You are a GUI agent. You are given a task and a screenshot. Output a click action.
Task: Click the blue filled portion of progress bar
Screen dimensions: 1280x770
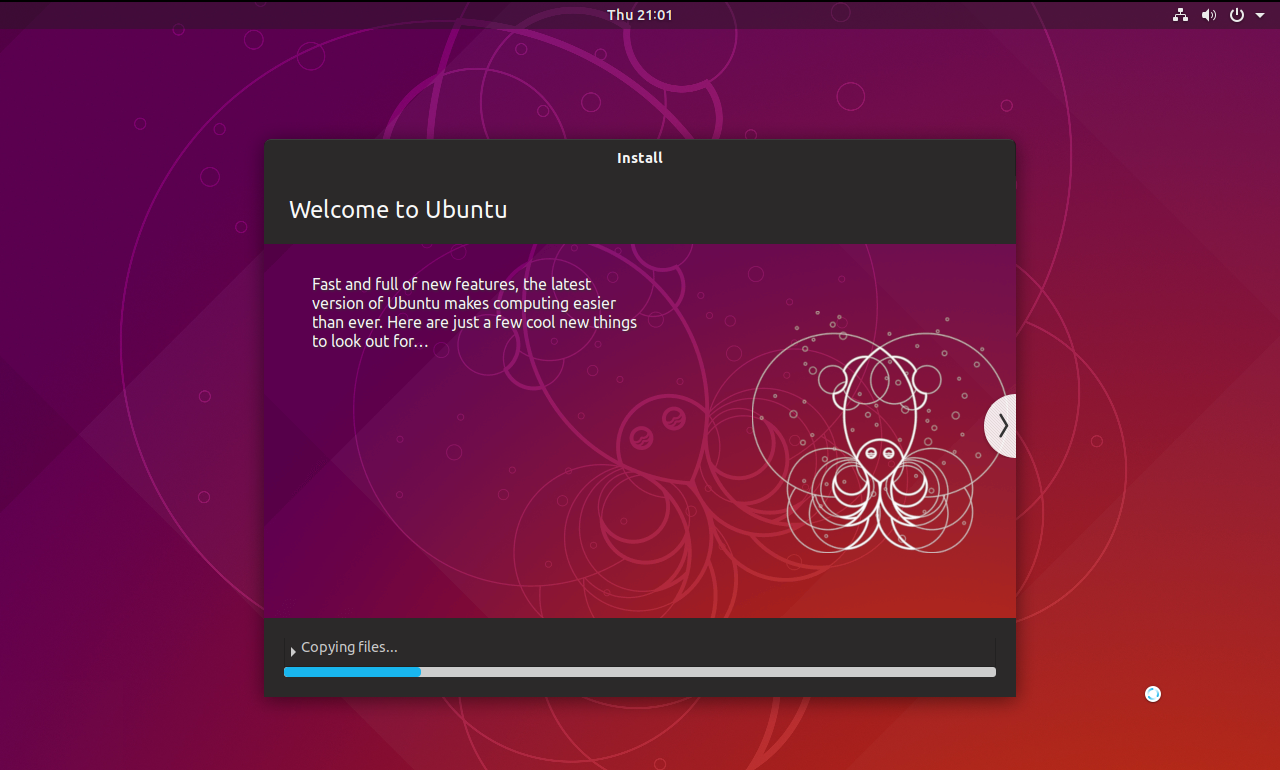point(352,672)
